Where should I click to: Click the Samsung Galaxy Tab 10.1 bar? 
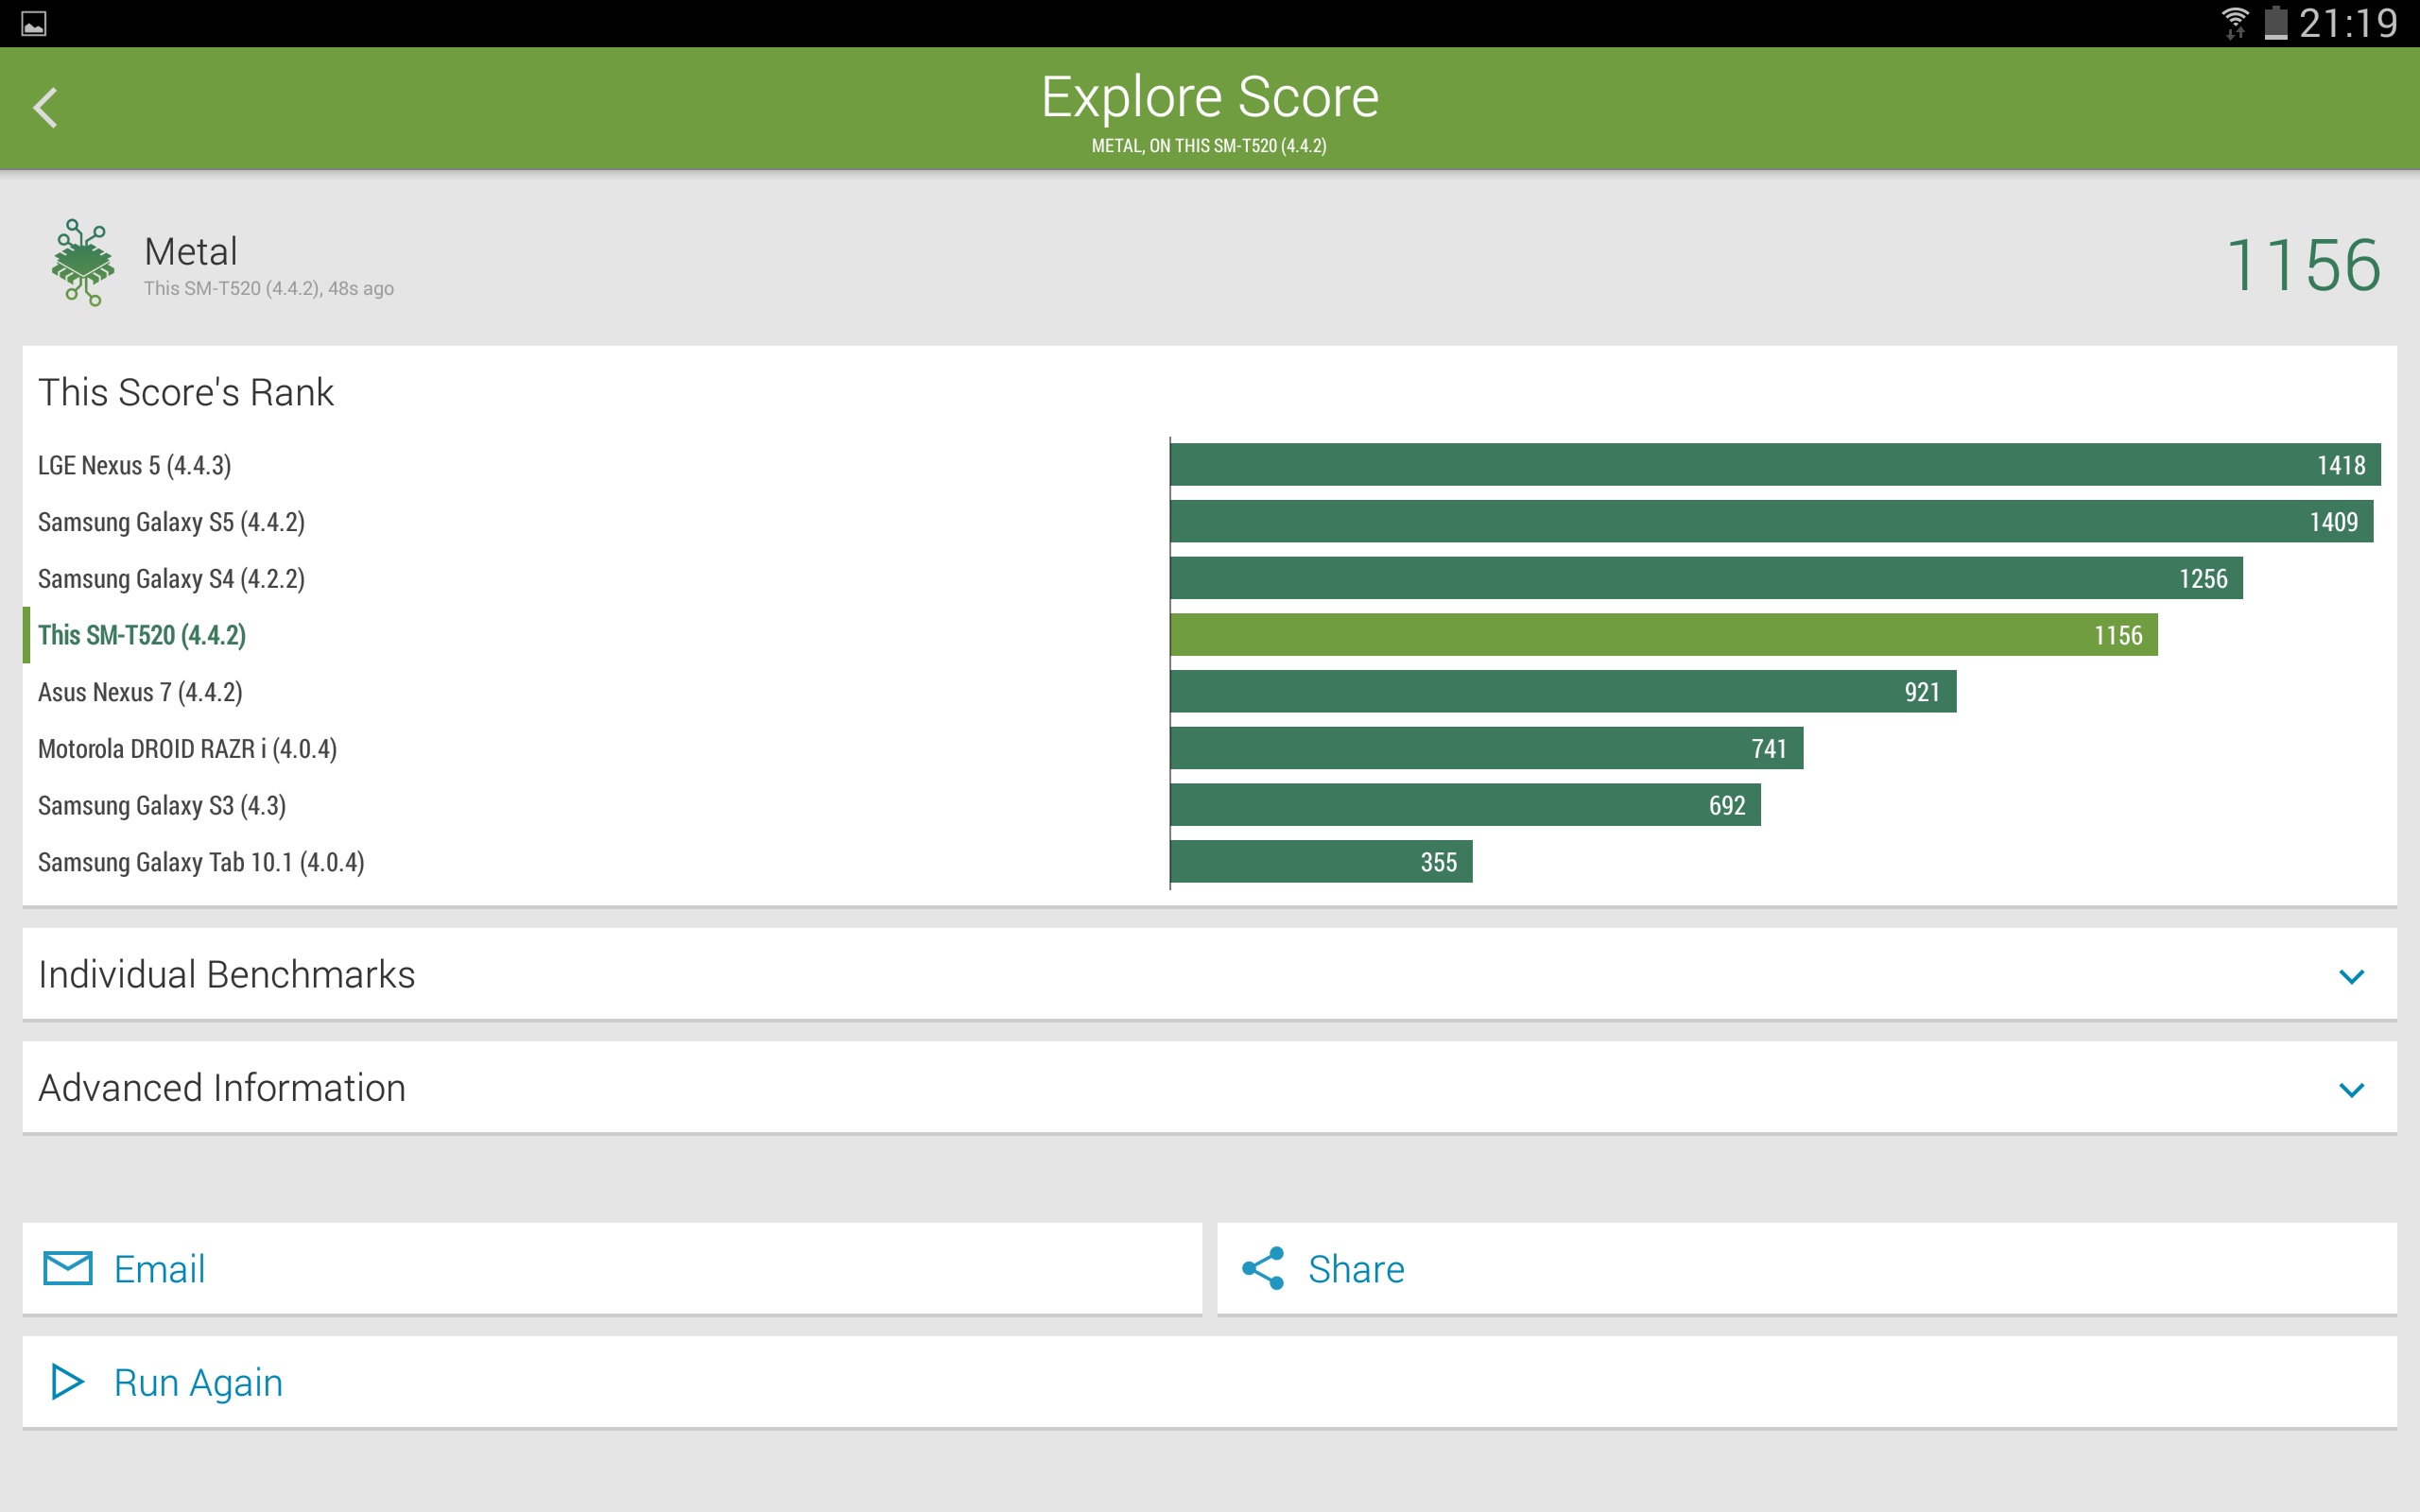coord(1320,862)
